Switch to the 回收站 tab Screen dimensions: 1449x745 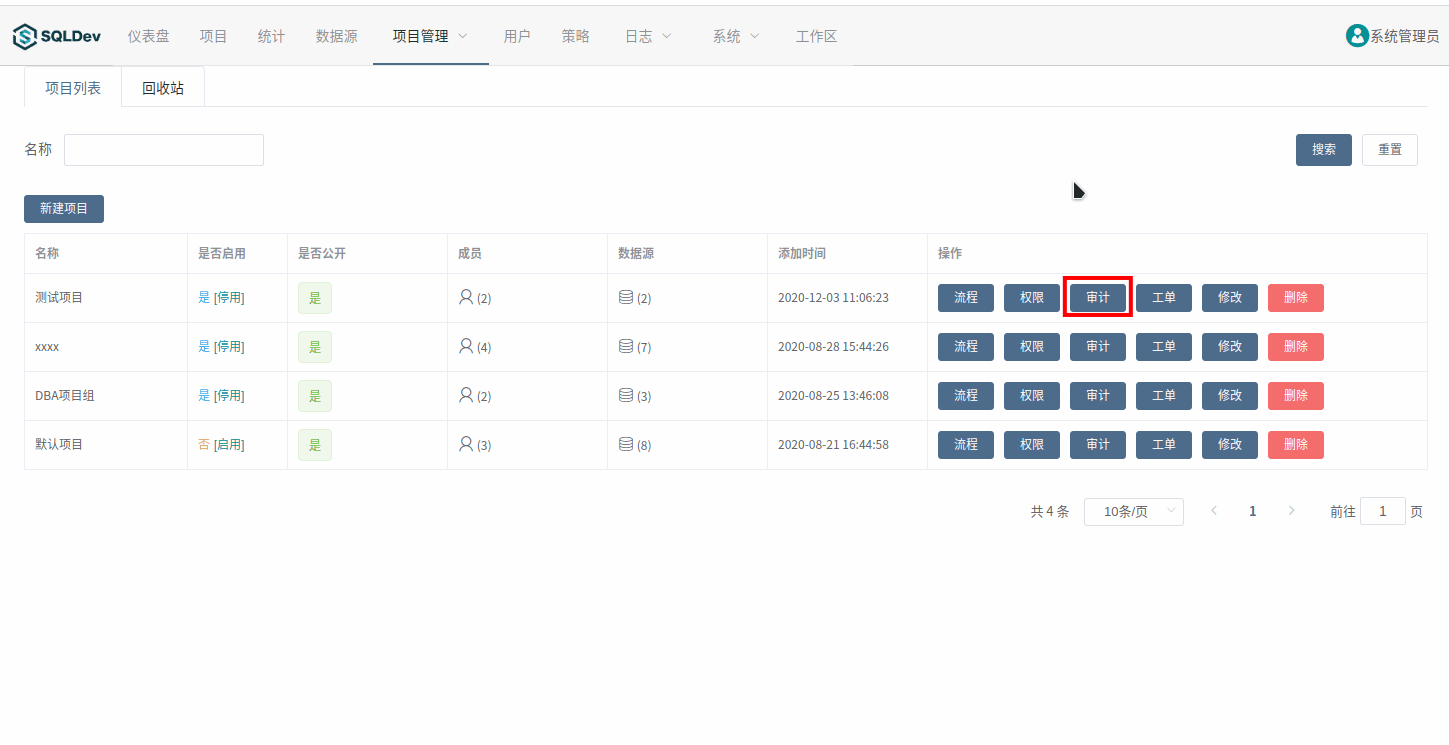coord(163,88)
